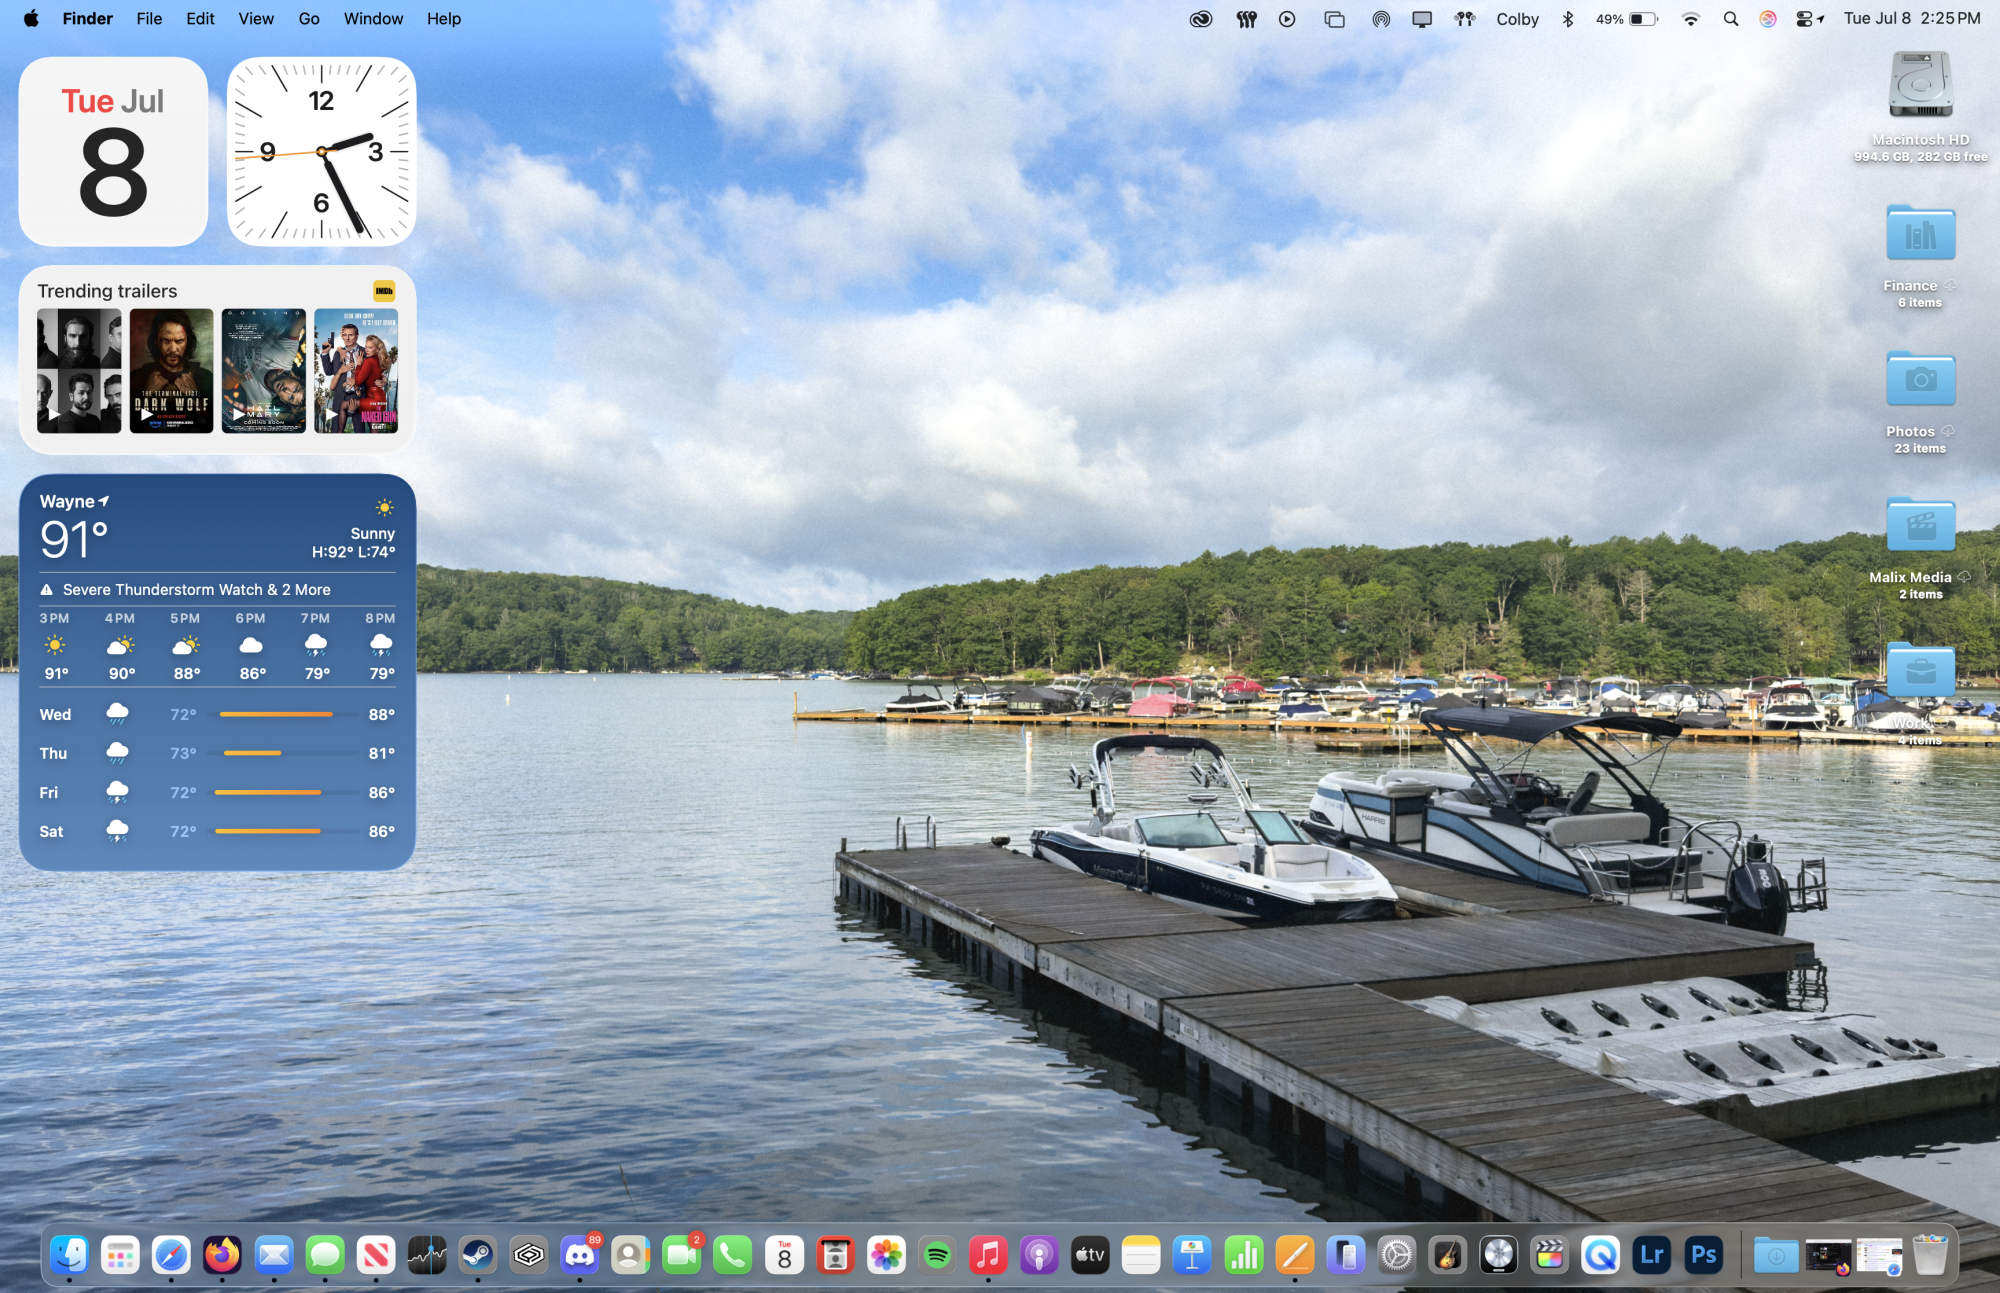Expand Downloads stack in Dock
Viewport: 2000px width, 1293px height.
1776,1255
